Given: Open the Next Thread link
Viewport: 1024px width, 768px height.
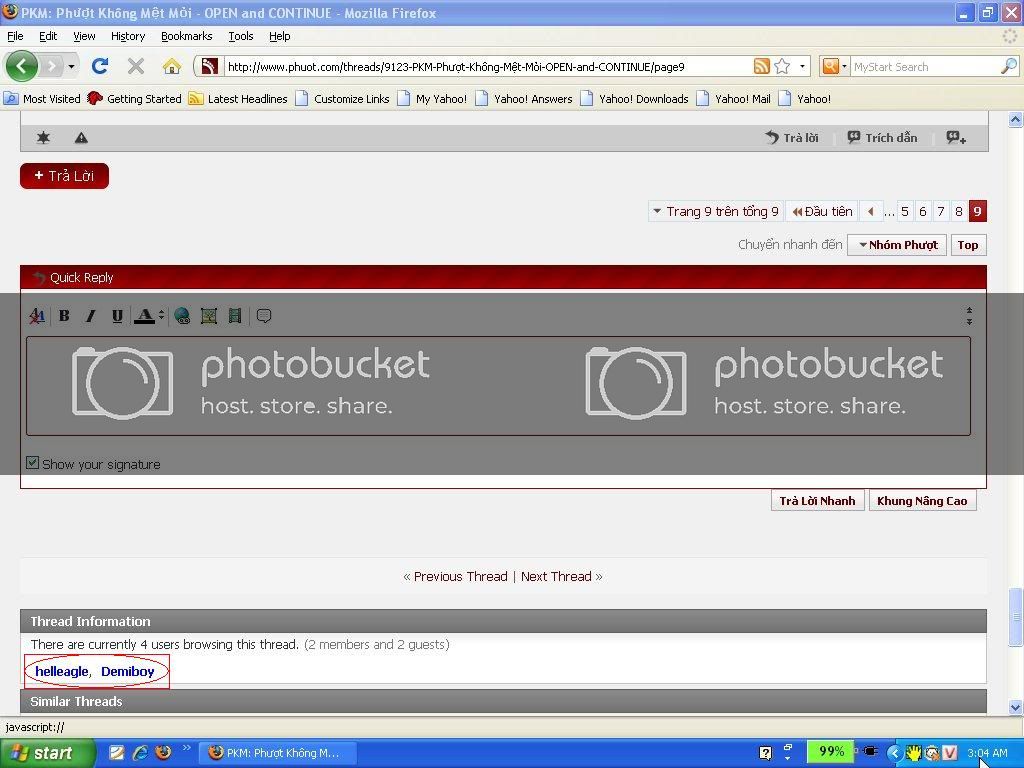Looking at the screenshot, I should click(x=556, y=576).
